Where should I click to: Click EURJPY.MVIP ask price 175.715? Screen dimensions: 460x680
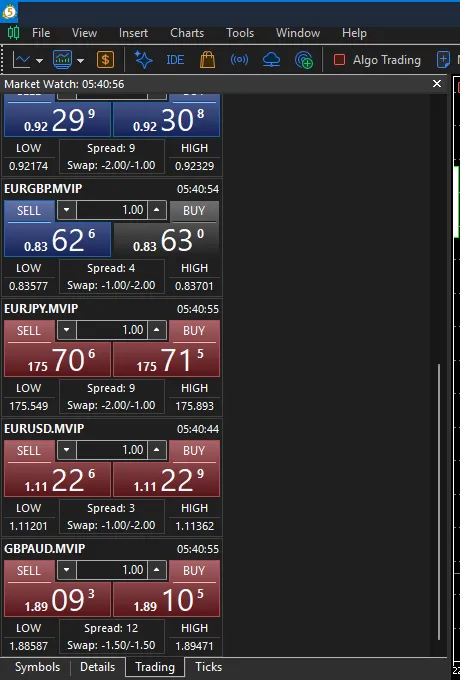[166, 360]
